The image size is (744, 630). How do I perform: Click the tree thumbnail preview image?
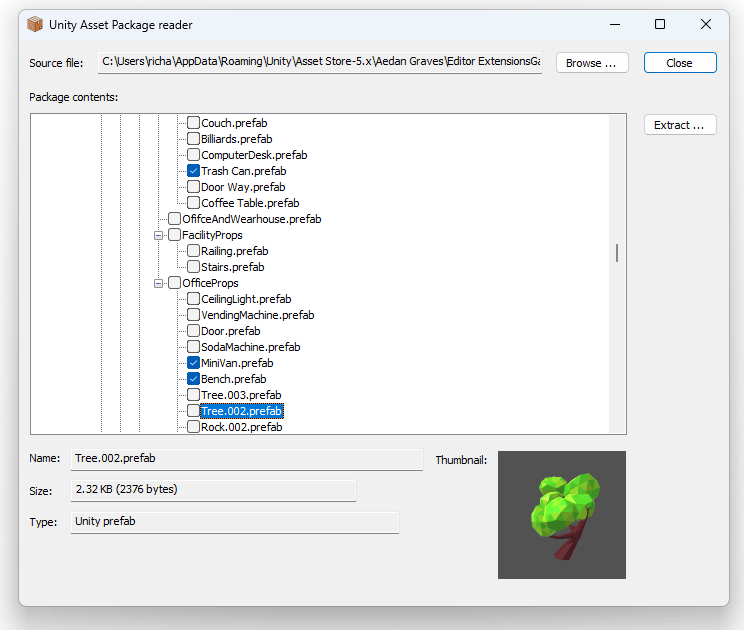562,515
